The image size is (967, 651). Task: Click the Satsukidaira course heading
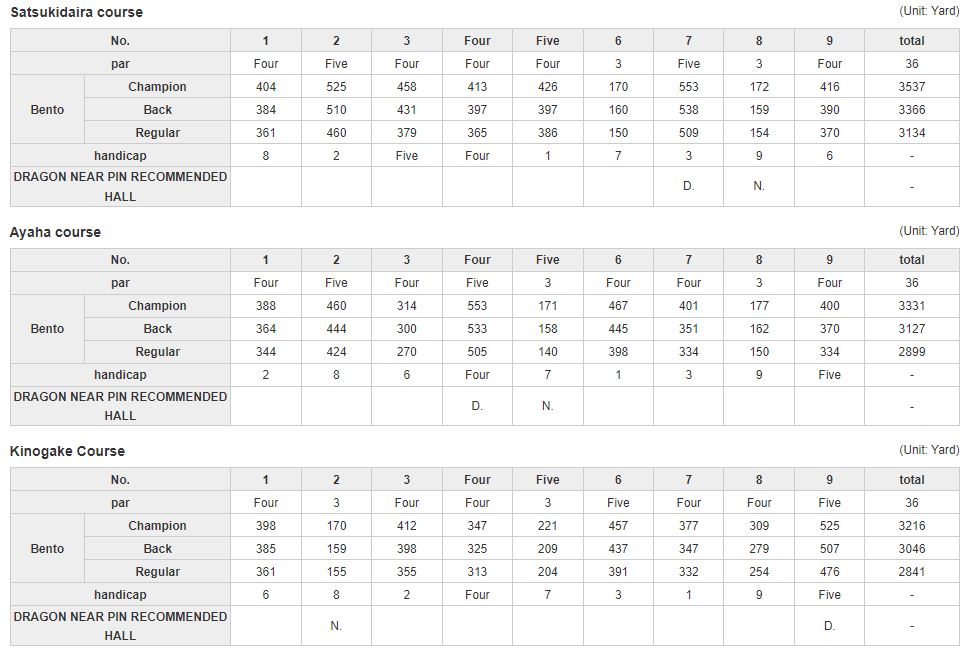point(76,12)
